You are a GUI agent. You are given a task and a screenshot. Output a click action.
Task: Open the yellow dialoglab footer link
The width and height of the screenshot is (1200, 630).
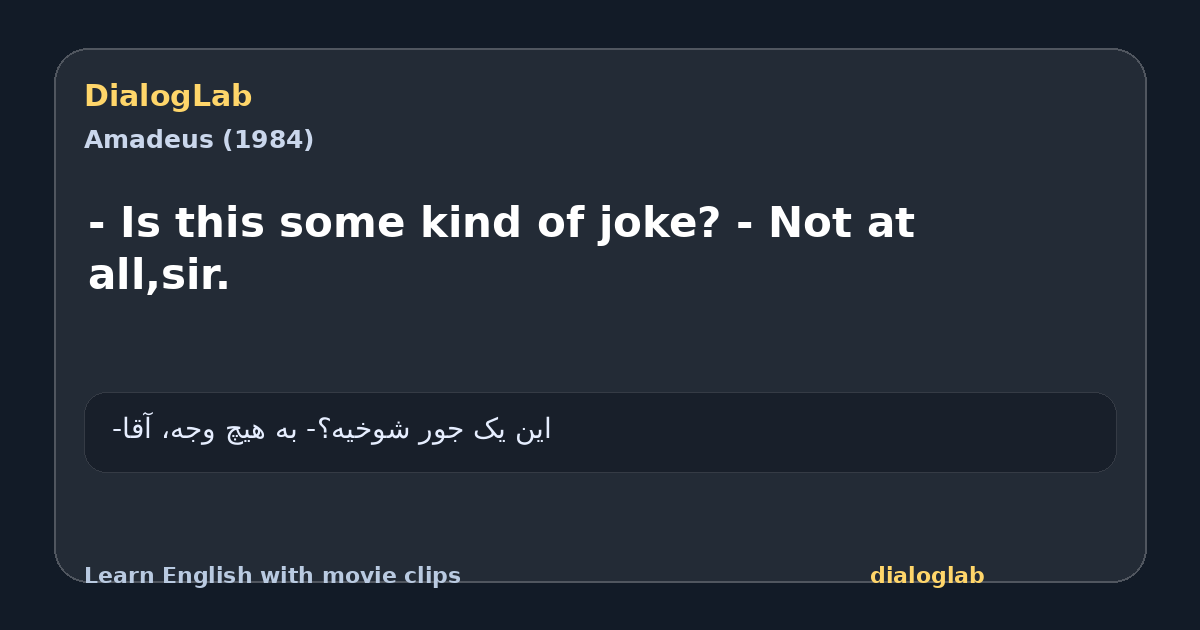(x=927, y=576)
